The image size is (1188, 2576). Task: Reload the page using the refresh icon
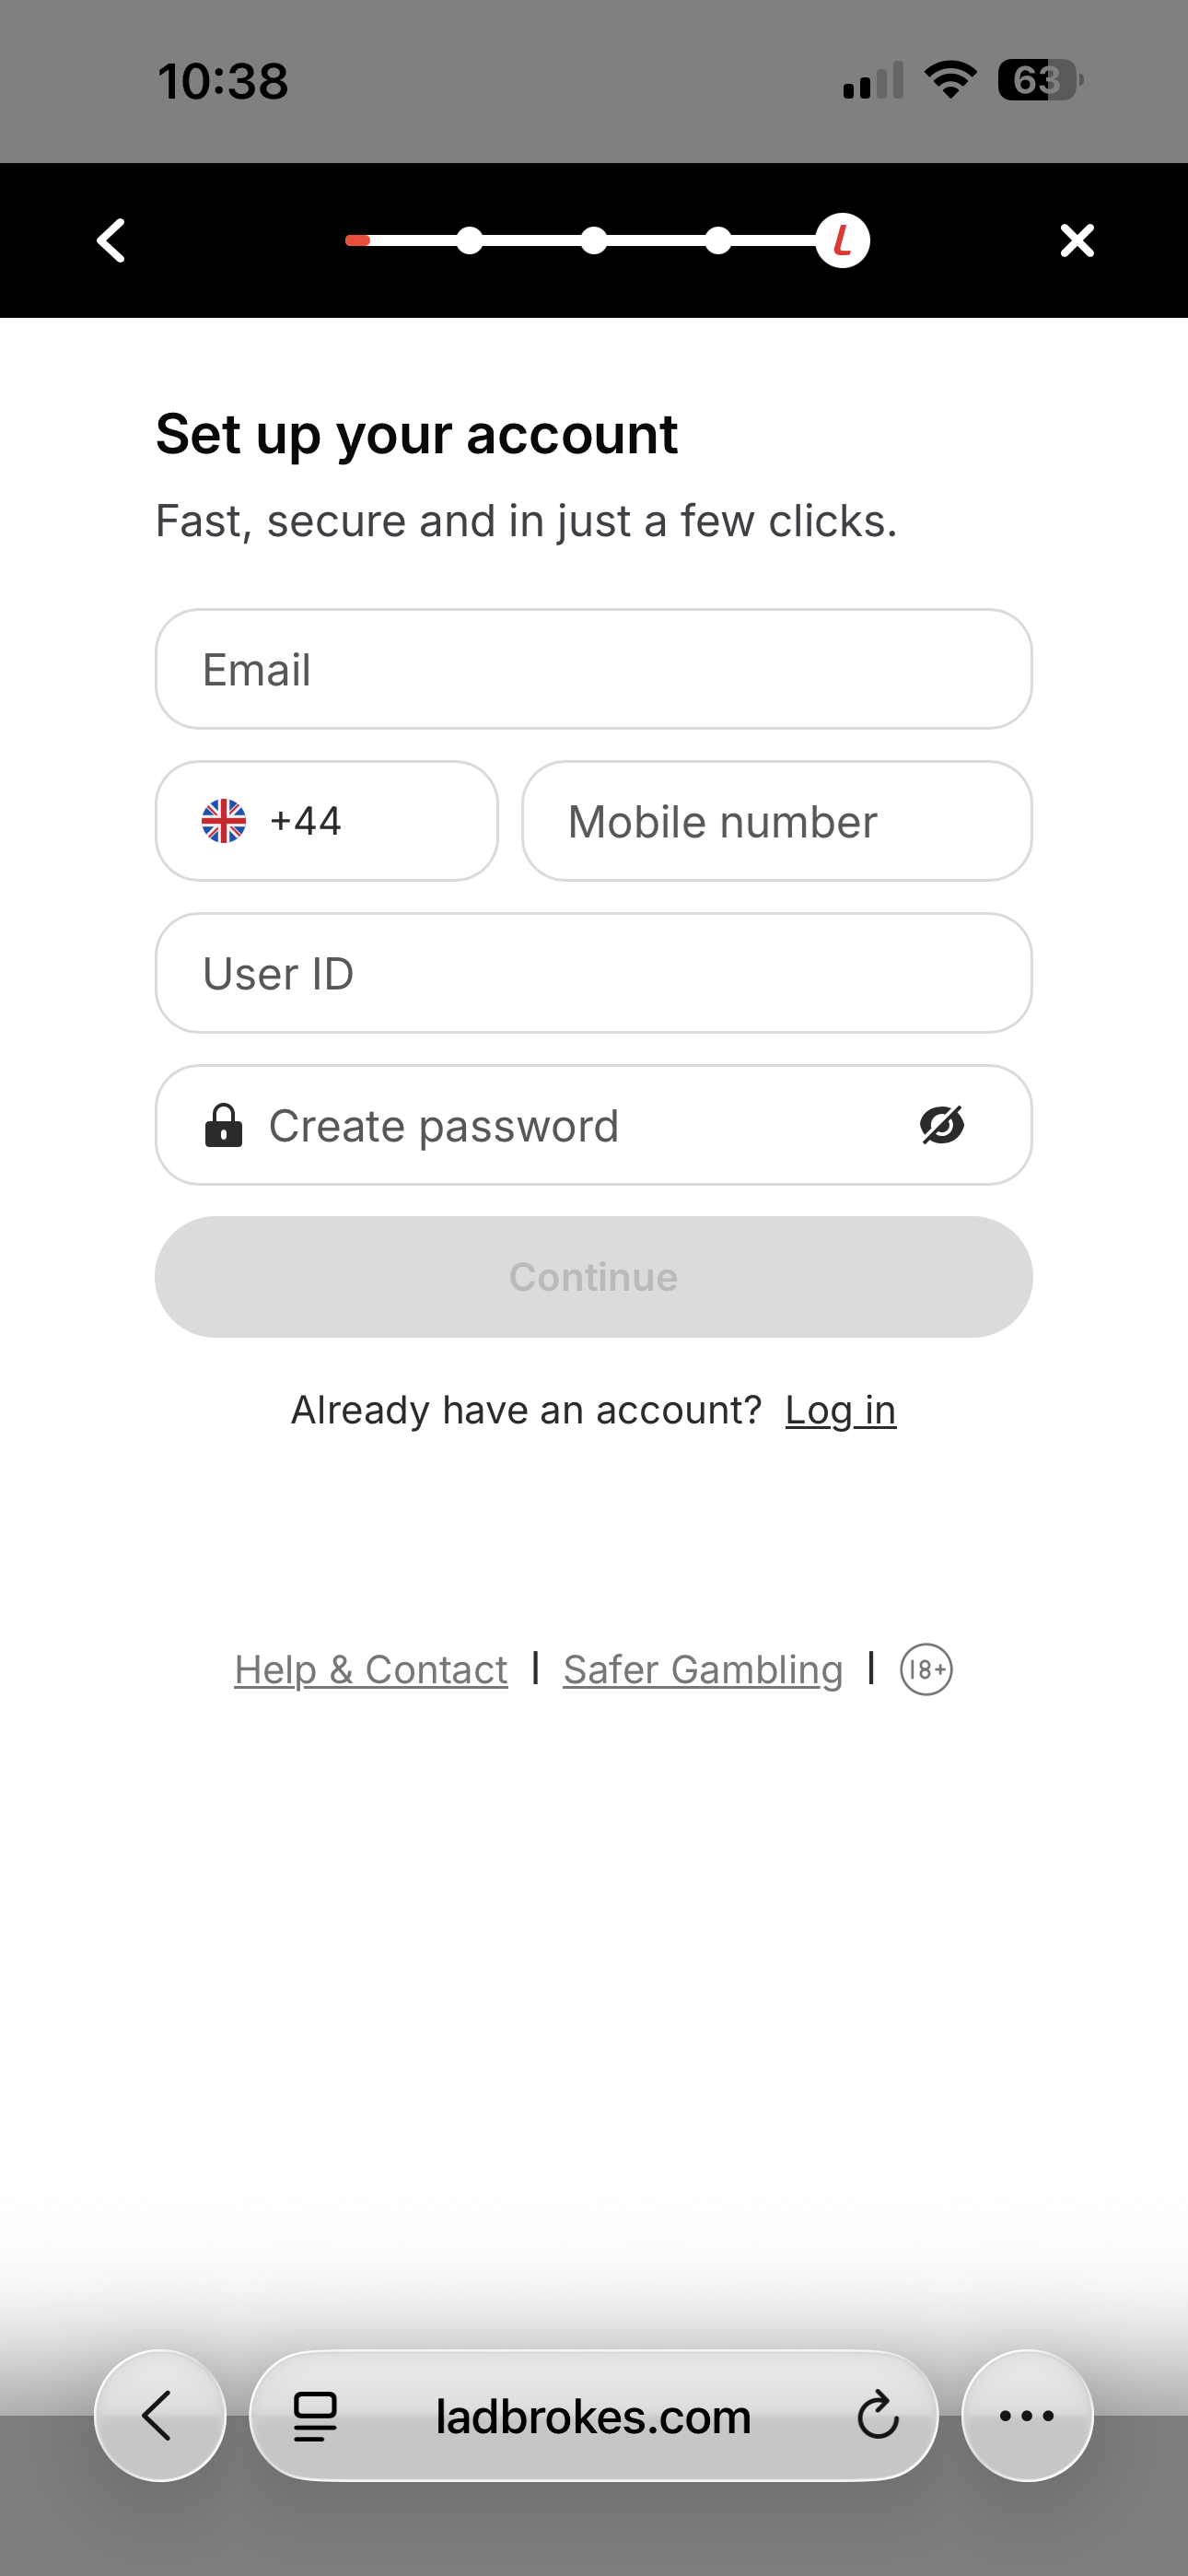(x=878, y=2415)
